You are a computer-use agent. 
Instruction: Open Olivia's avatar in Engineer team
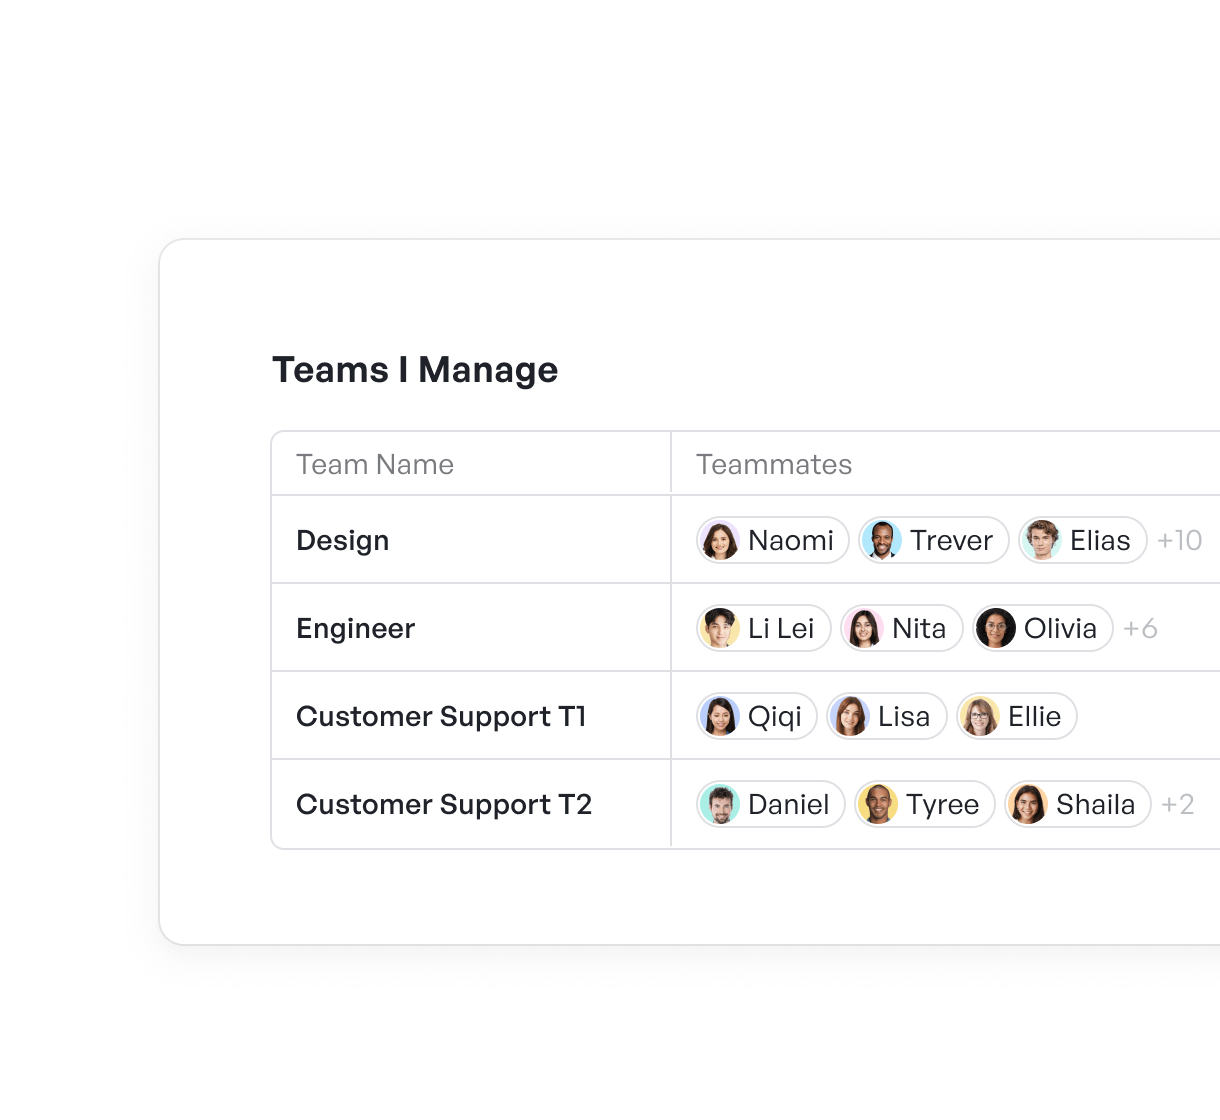click(x=996, y=629)
